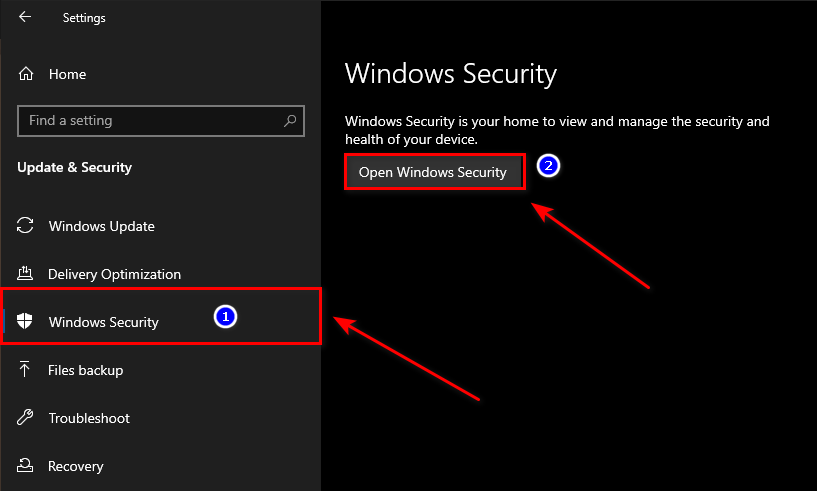Go to Settings Home
817x491 pixels.
67,74
